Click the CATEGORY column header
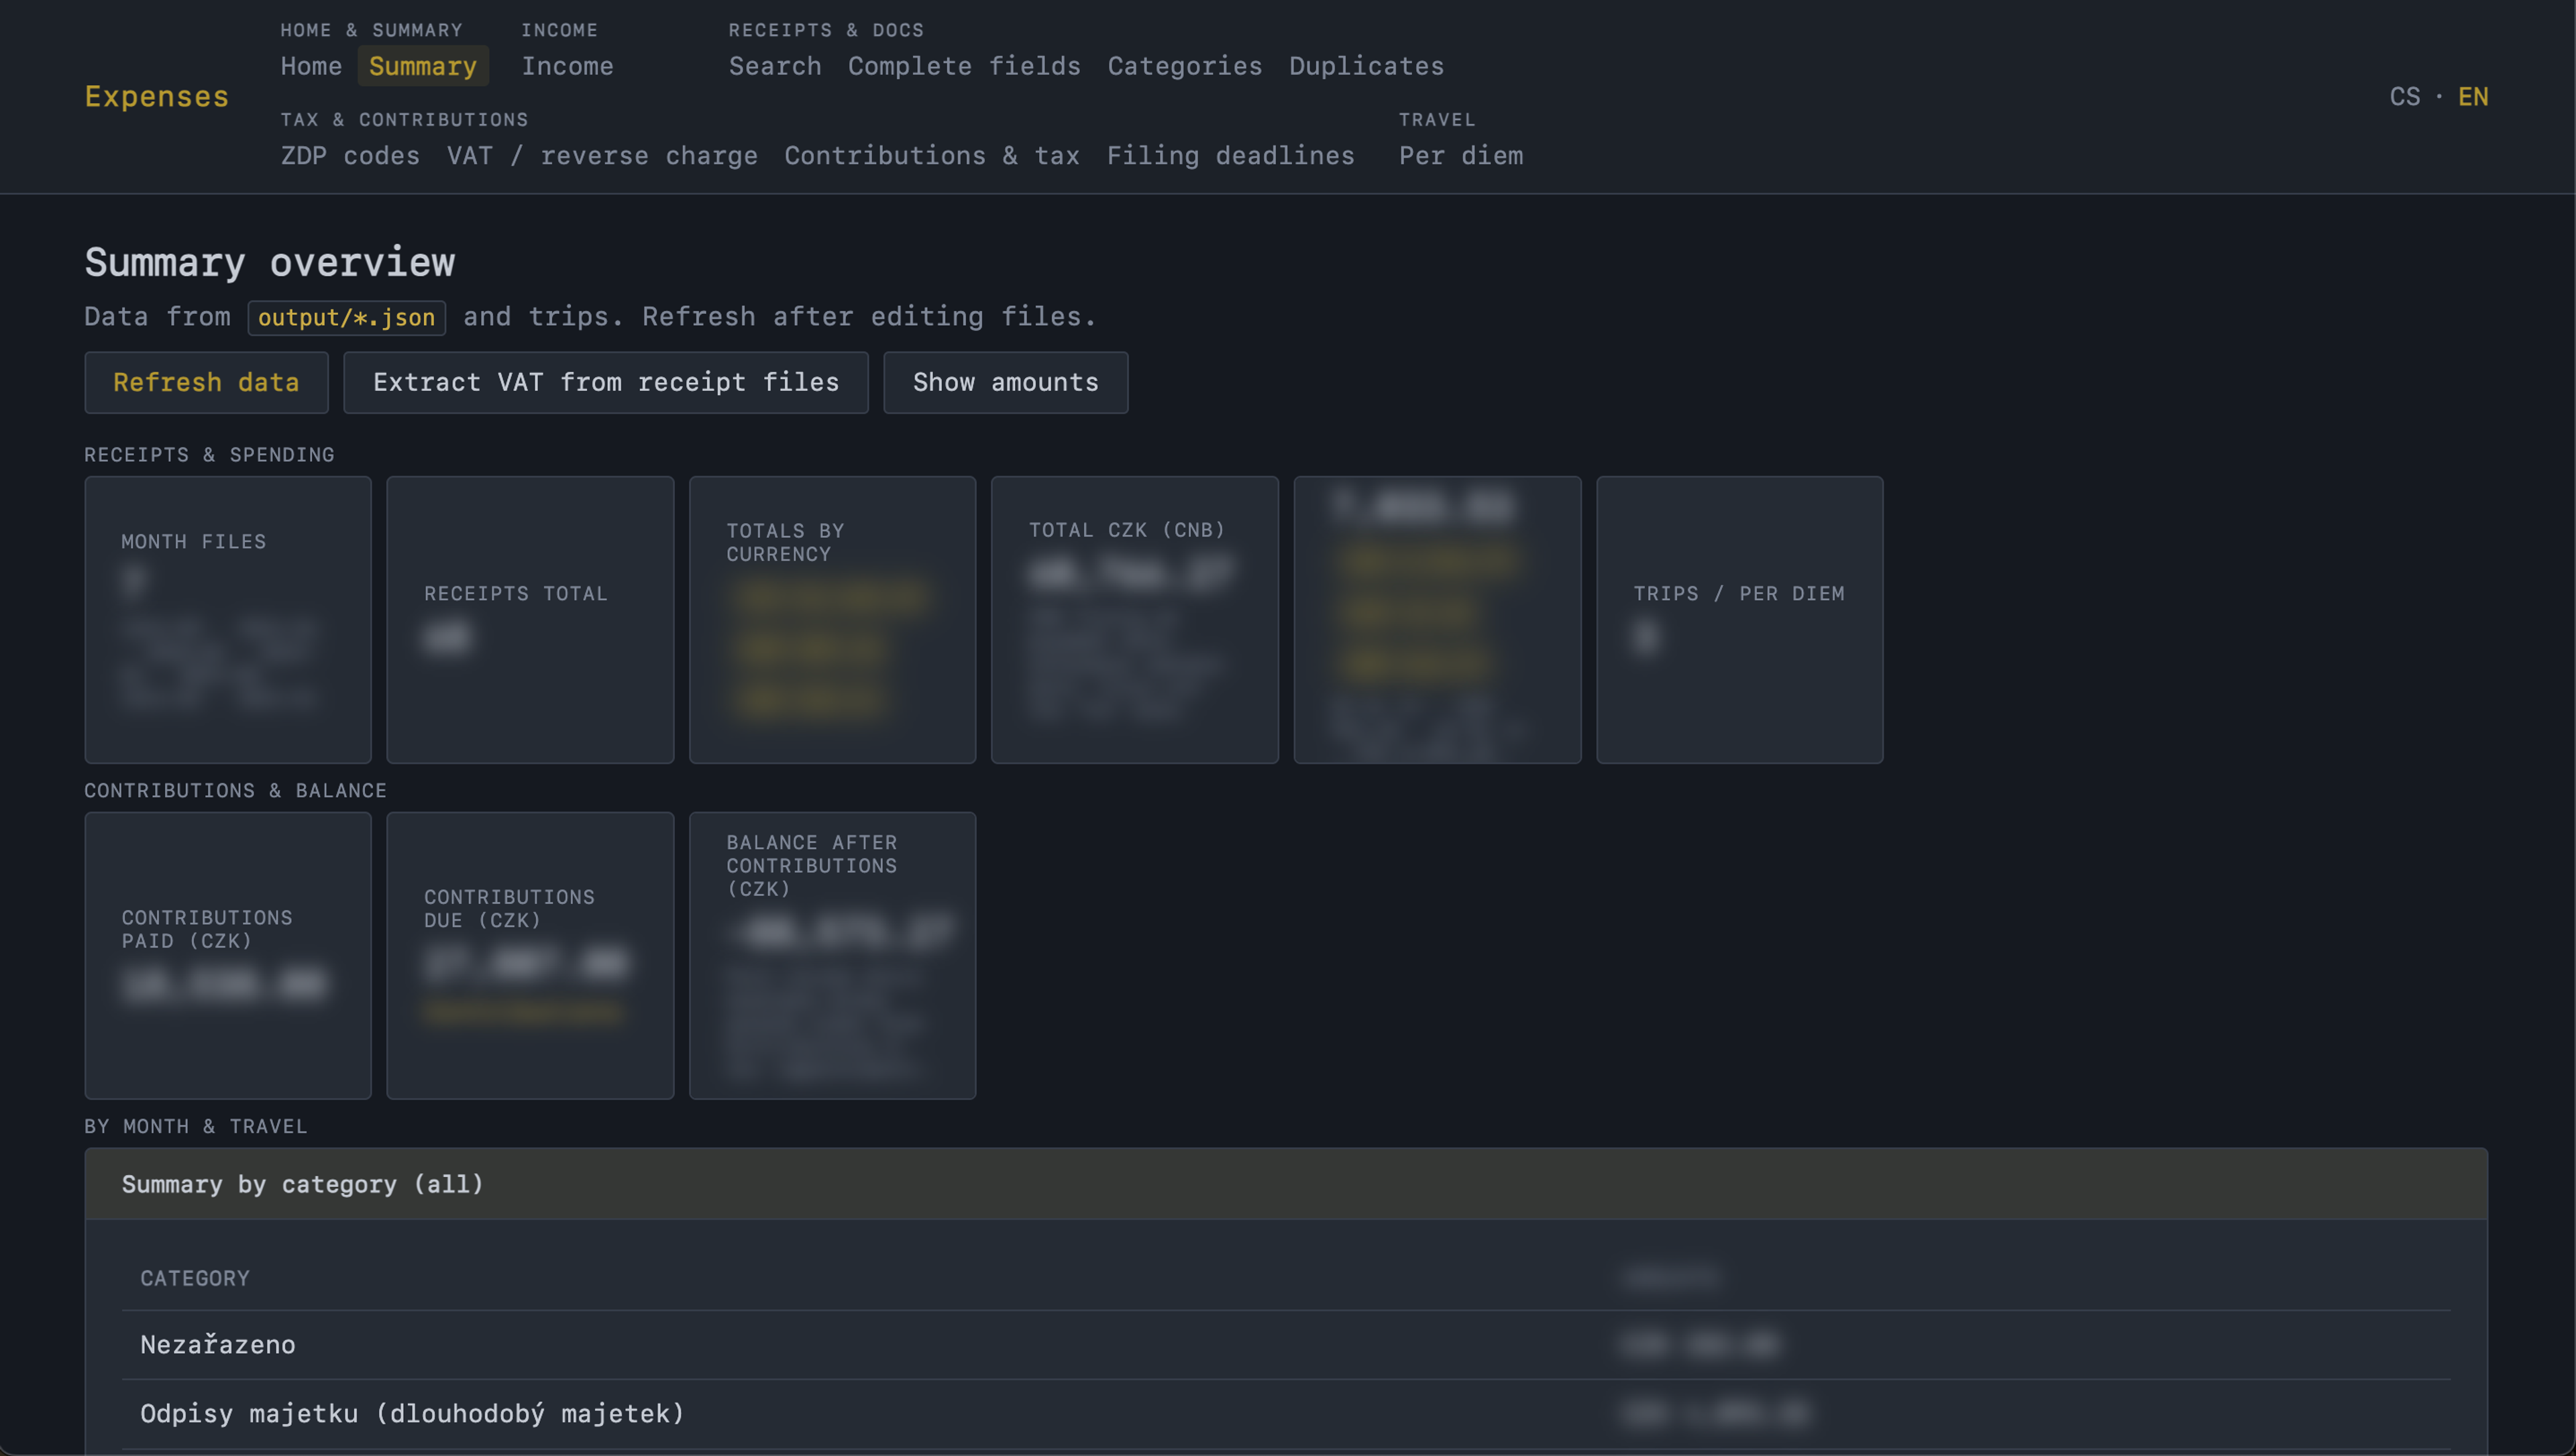This screenshot has width=2576, height=1456. (x=195, y=1279)
